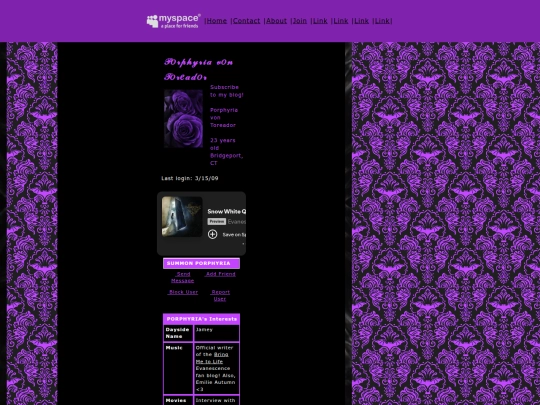
Task: Open the Contact navigation link
Action: tap(247, 21)
